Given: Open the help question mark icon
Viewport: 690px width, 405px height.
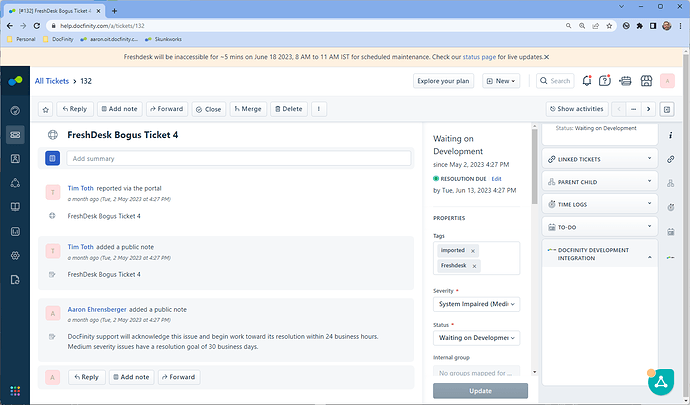Looking at the screenshot, I should (605, 81).
